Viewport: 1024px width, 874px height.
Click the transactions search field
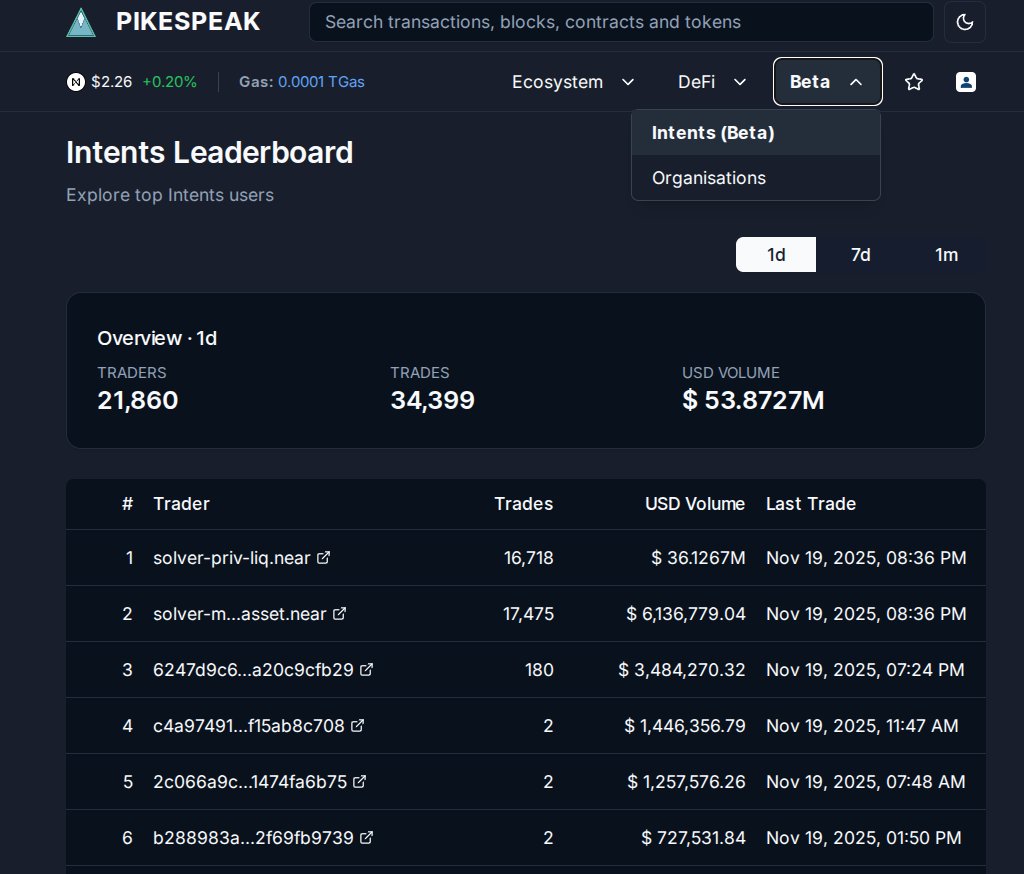point(620,21)
